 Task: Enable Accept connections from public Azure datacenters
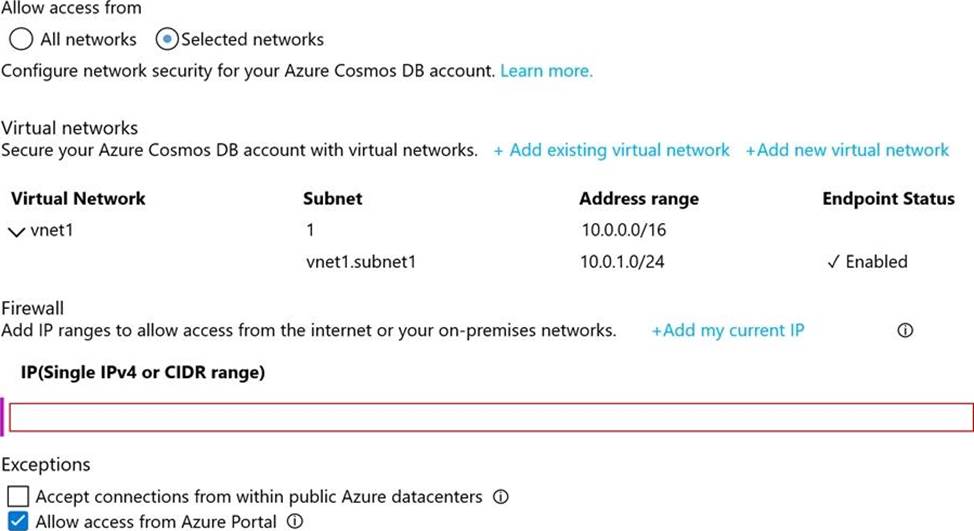point(18,496)
